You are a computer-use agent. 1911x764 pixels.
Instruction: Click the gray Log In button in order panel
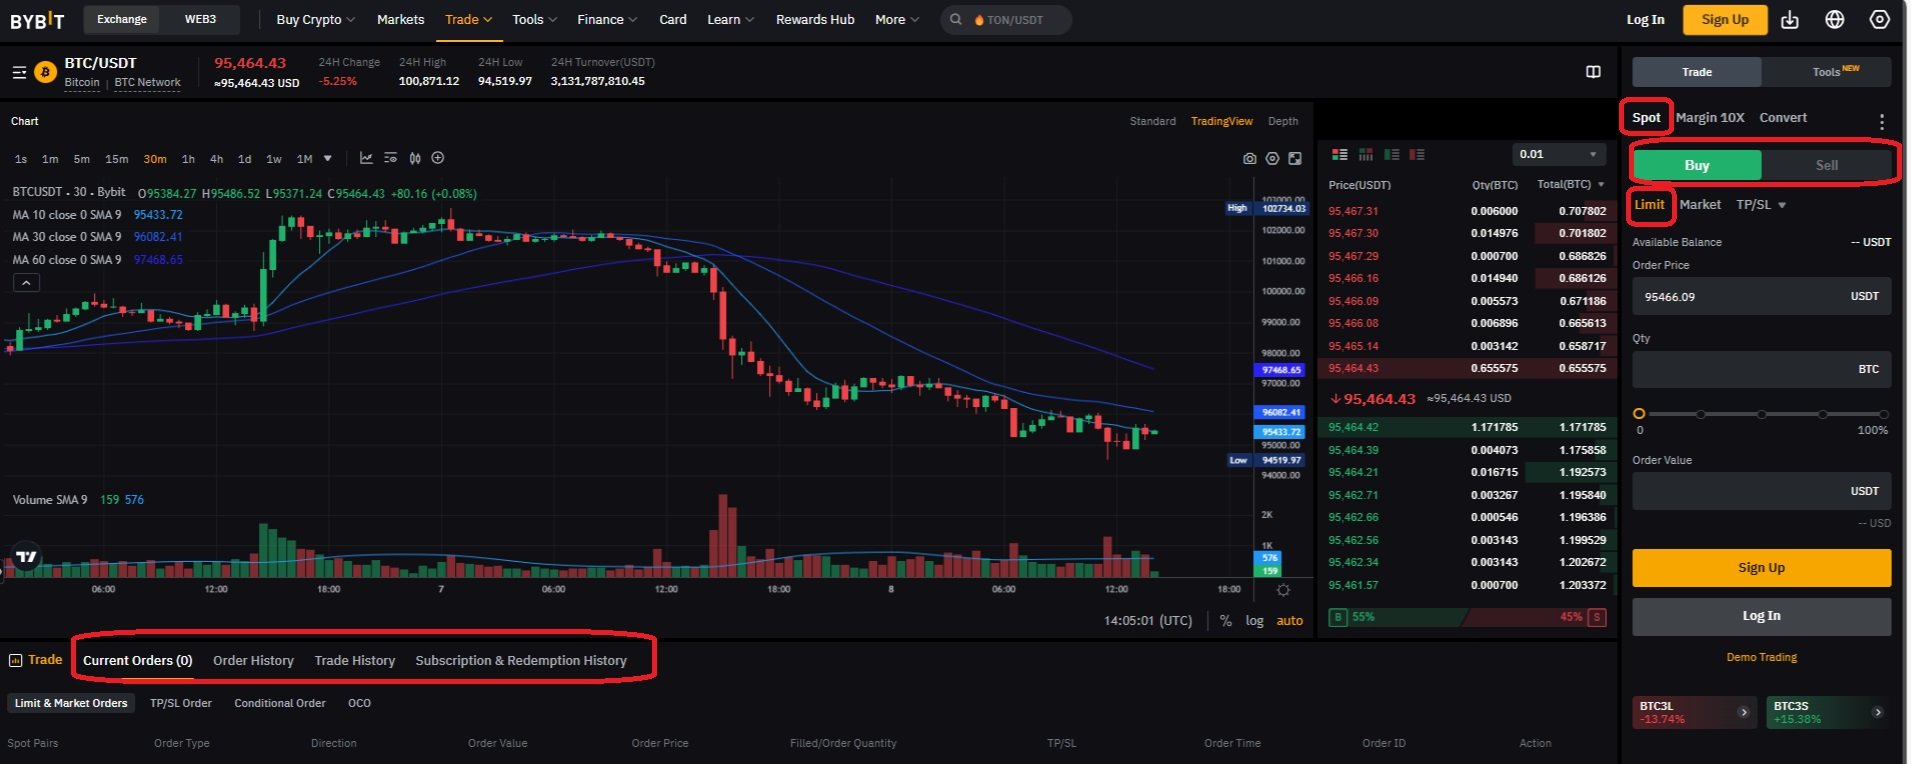[x=1761, y=616]
